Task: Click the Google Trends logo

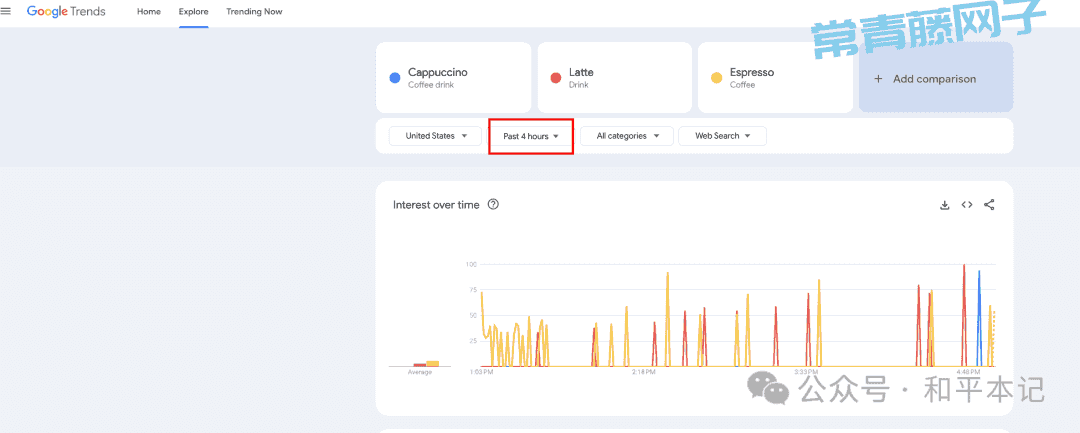Action: tap(66, 12)
